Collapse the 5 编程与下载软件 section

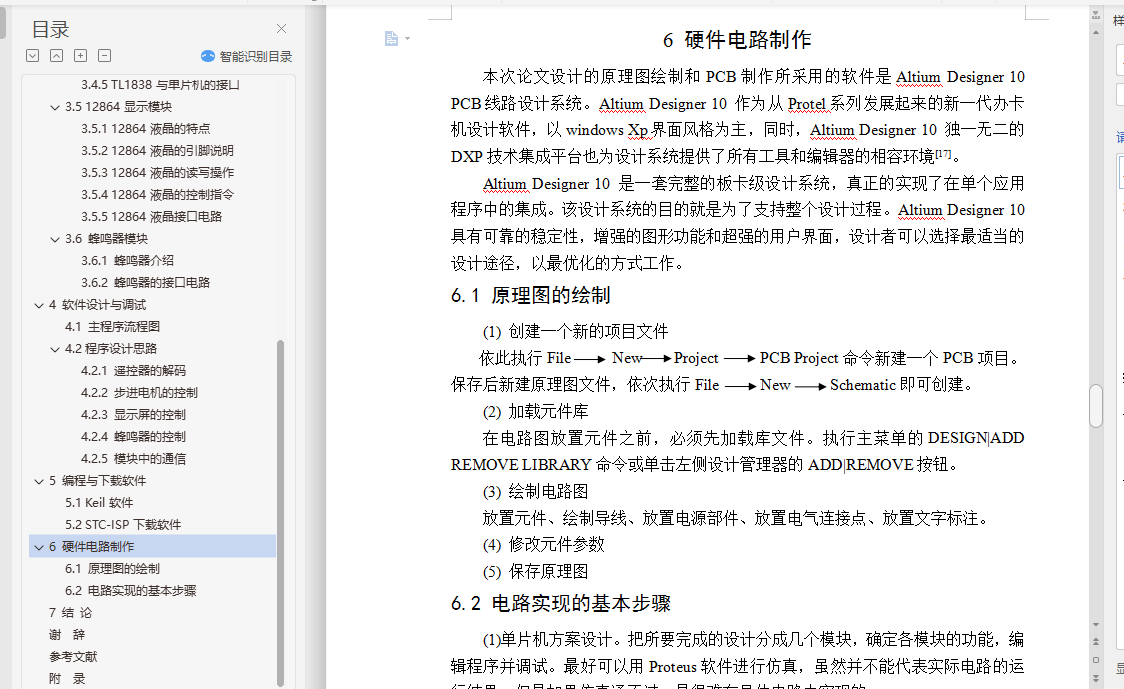(x=39, y=481)
